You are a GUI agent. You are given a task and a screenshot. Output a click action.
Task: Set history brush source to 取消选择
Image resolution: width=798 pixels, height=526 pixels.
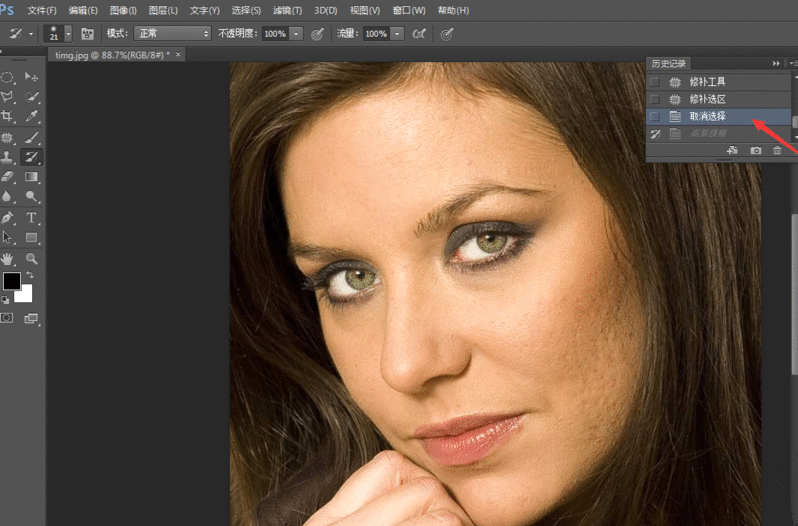point(654,116)
